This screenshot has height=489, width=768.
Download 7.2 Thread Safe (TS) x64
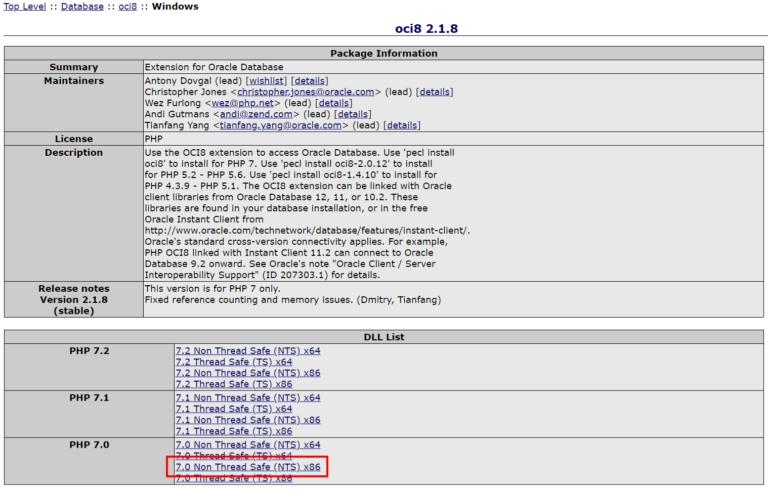click(234, 362)
